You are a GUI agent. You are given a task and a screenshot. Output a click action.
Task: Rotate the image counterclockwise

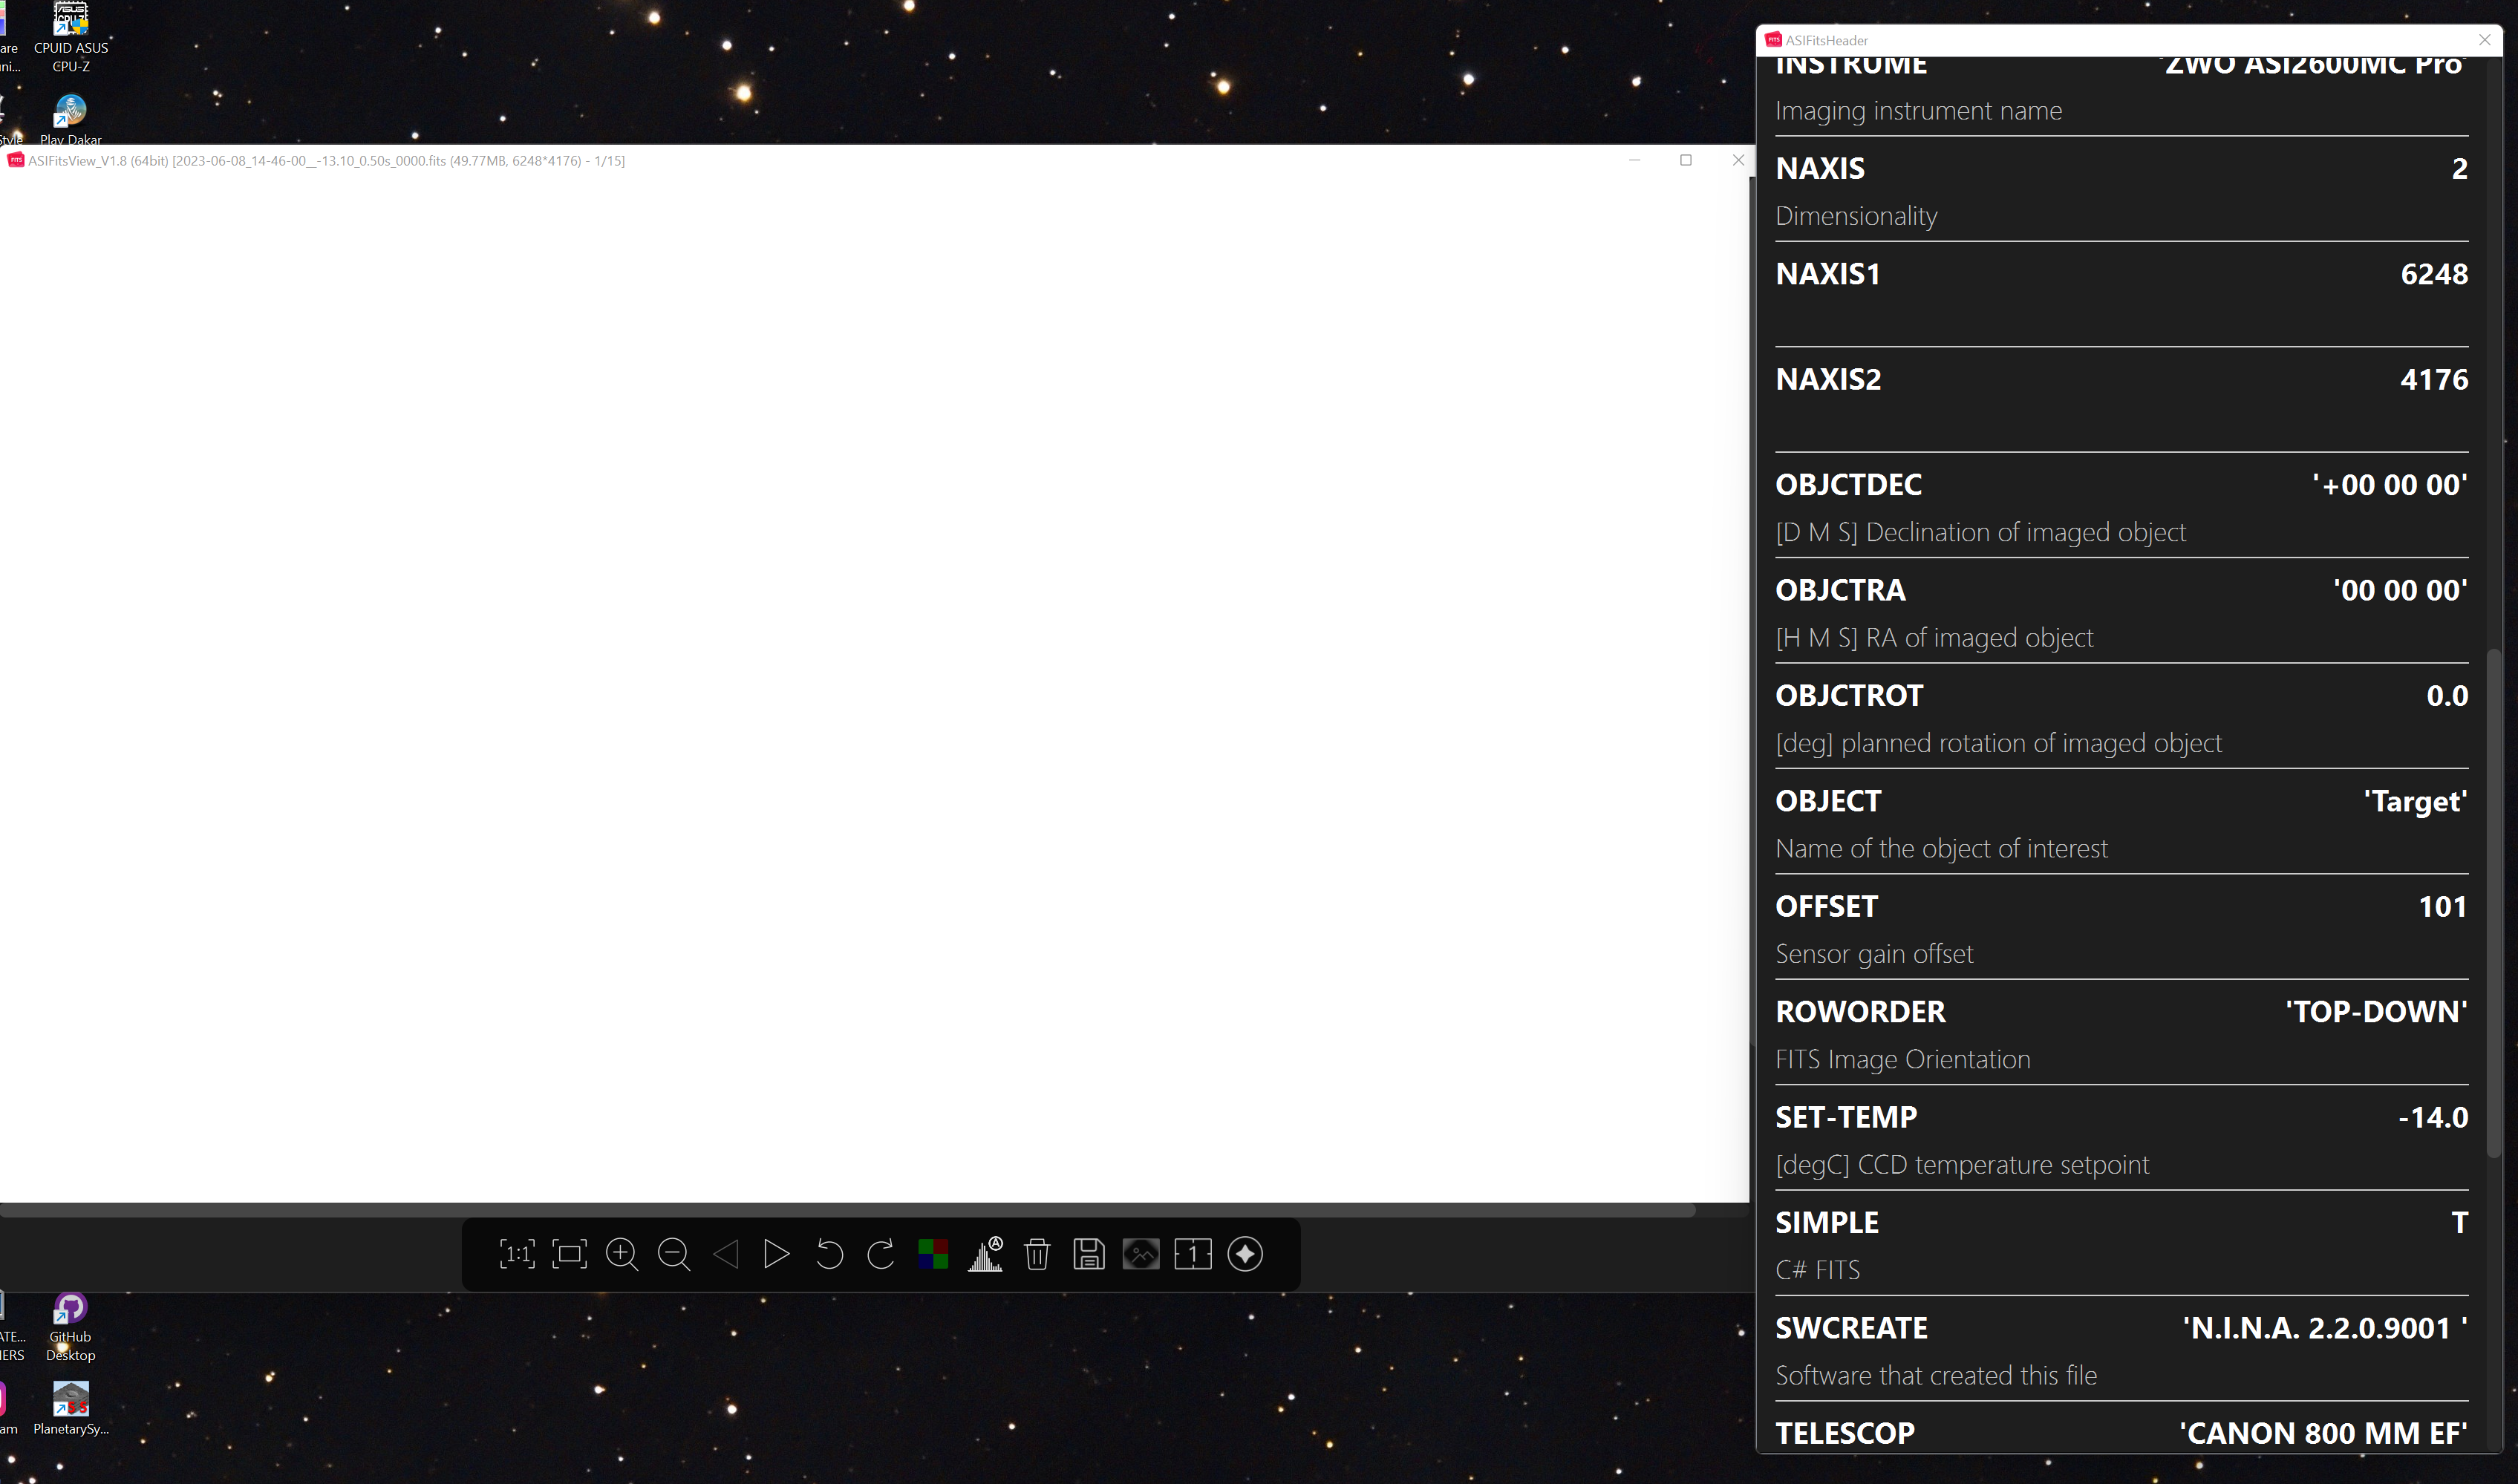coord(829,1254)
